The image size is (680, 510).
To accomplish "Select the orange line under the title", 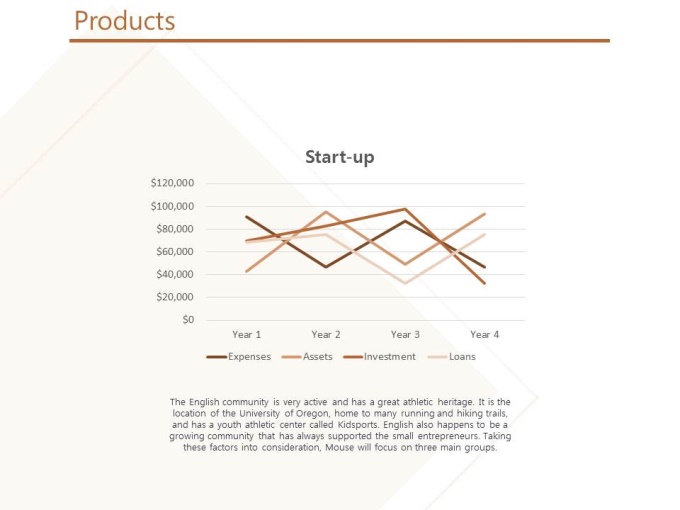I will point(339,41).
